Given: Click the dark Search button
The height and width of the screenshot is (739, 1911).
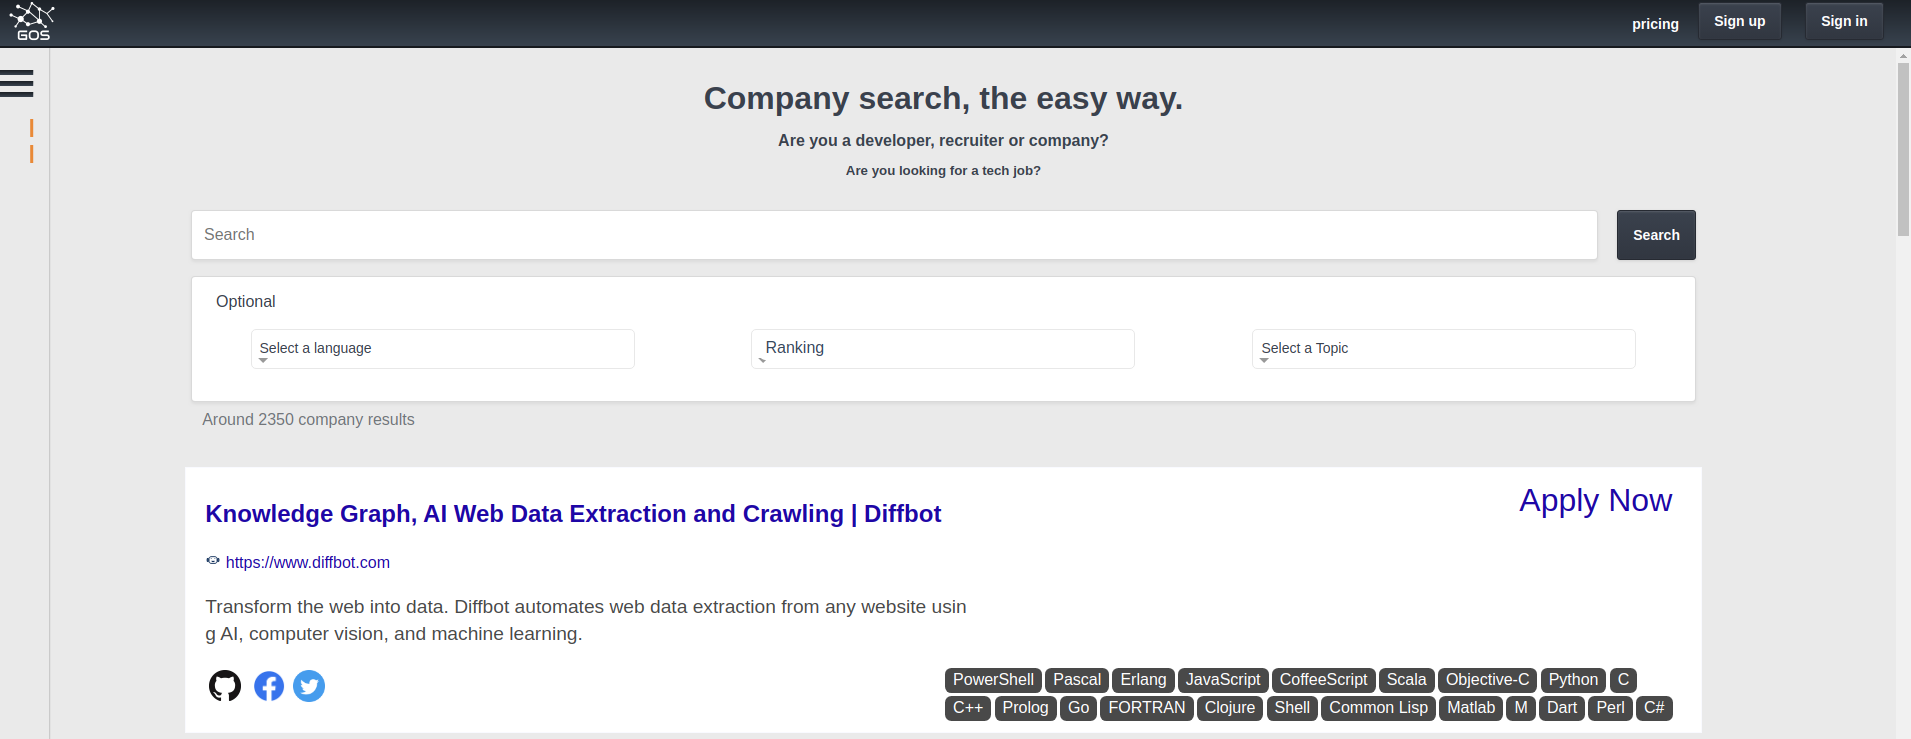Looking at the screenshot, I should [x=1656, y=235].
